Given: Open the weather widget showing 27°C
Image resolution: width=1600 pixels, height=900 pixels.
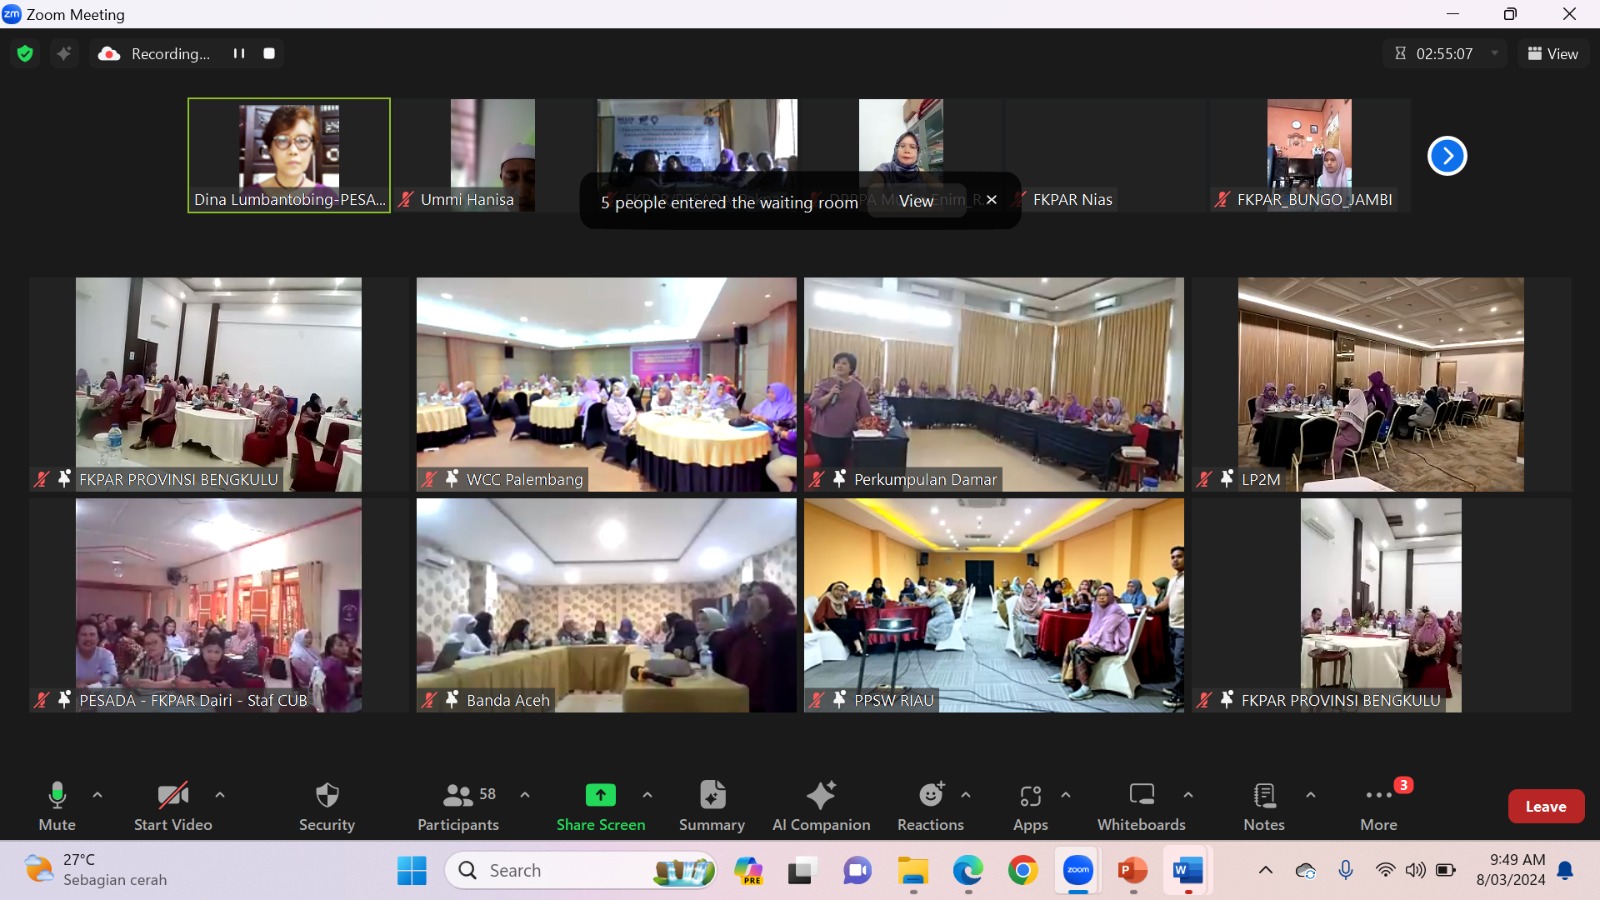Looking at the screenshot, I should (96, 870).
